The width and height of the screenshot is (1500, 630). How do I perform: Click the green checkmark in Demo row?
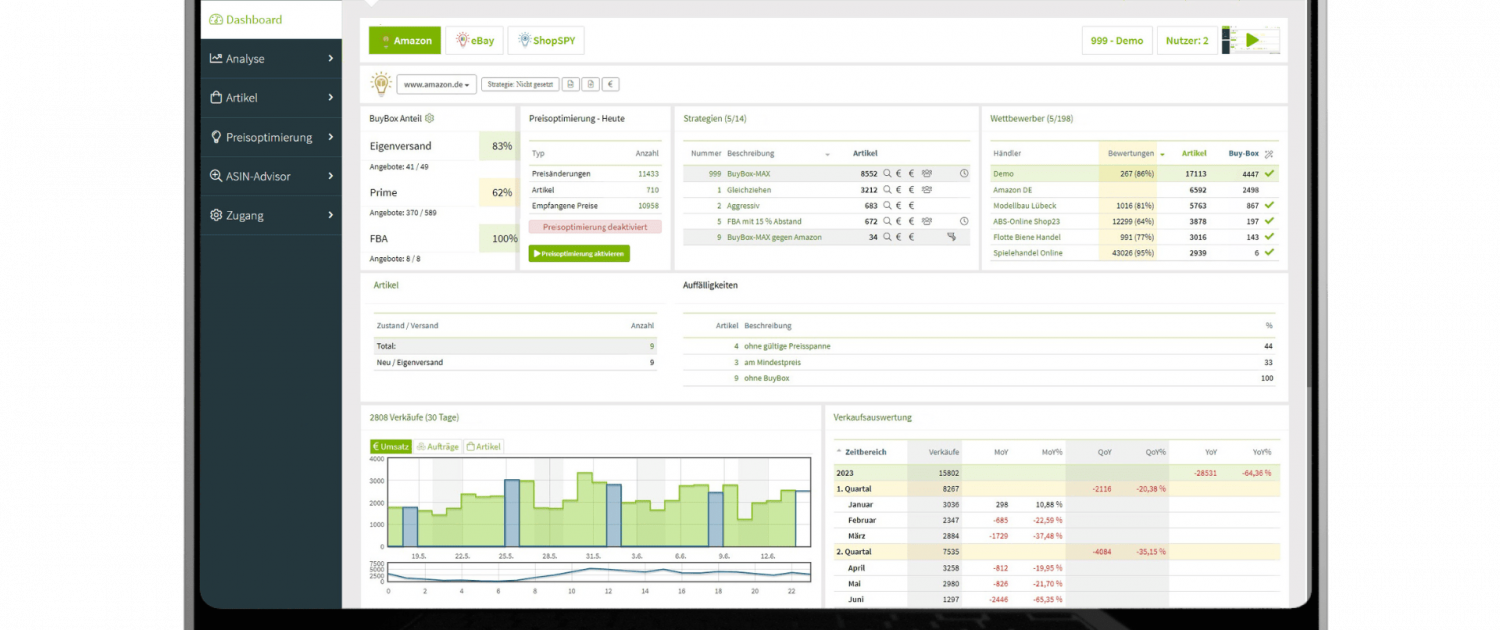[1270, 173]
